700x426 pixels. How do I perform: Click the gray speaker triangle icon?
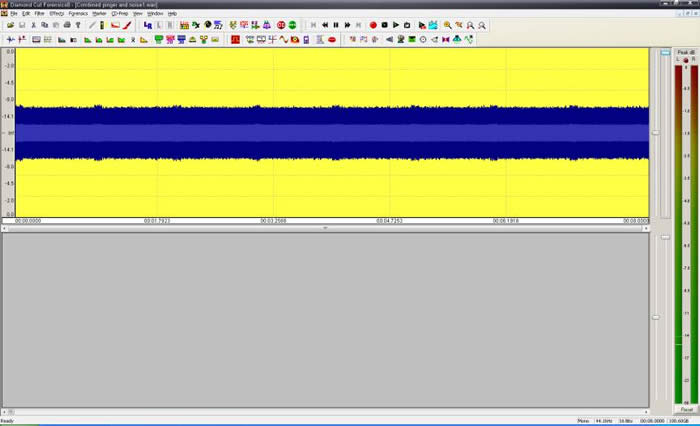389,40
